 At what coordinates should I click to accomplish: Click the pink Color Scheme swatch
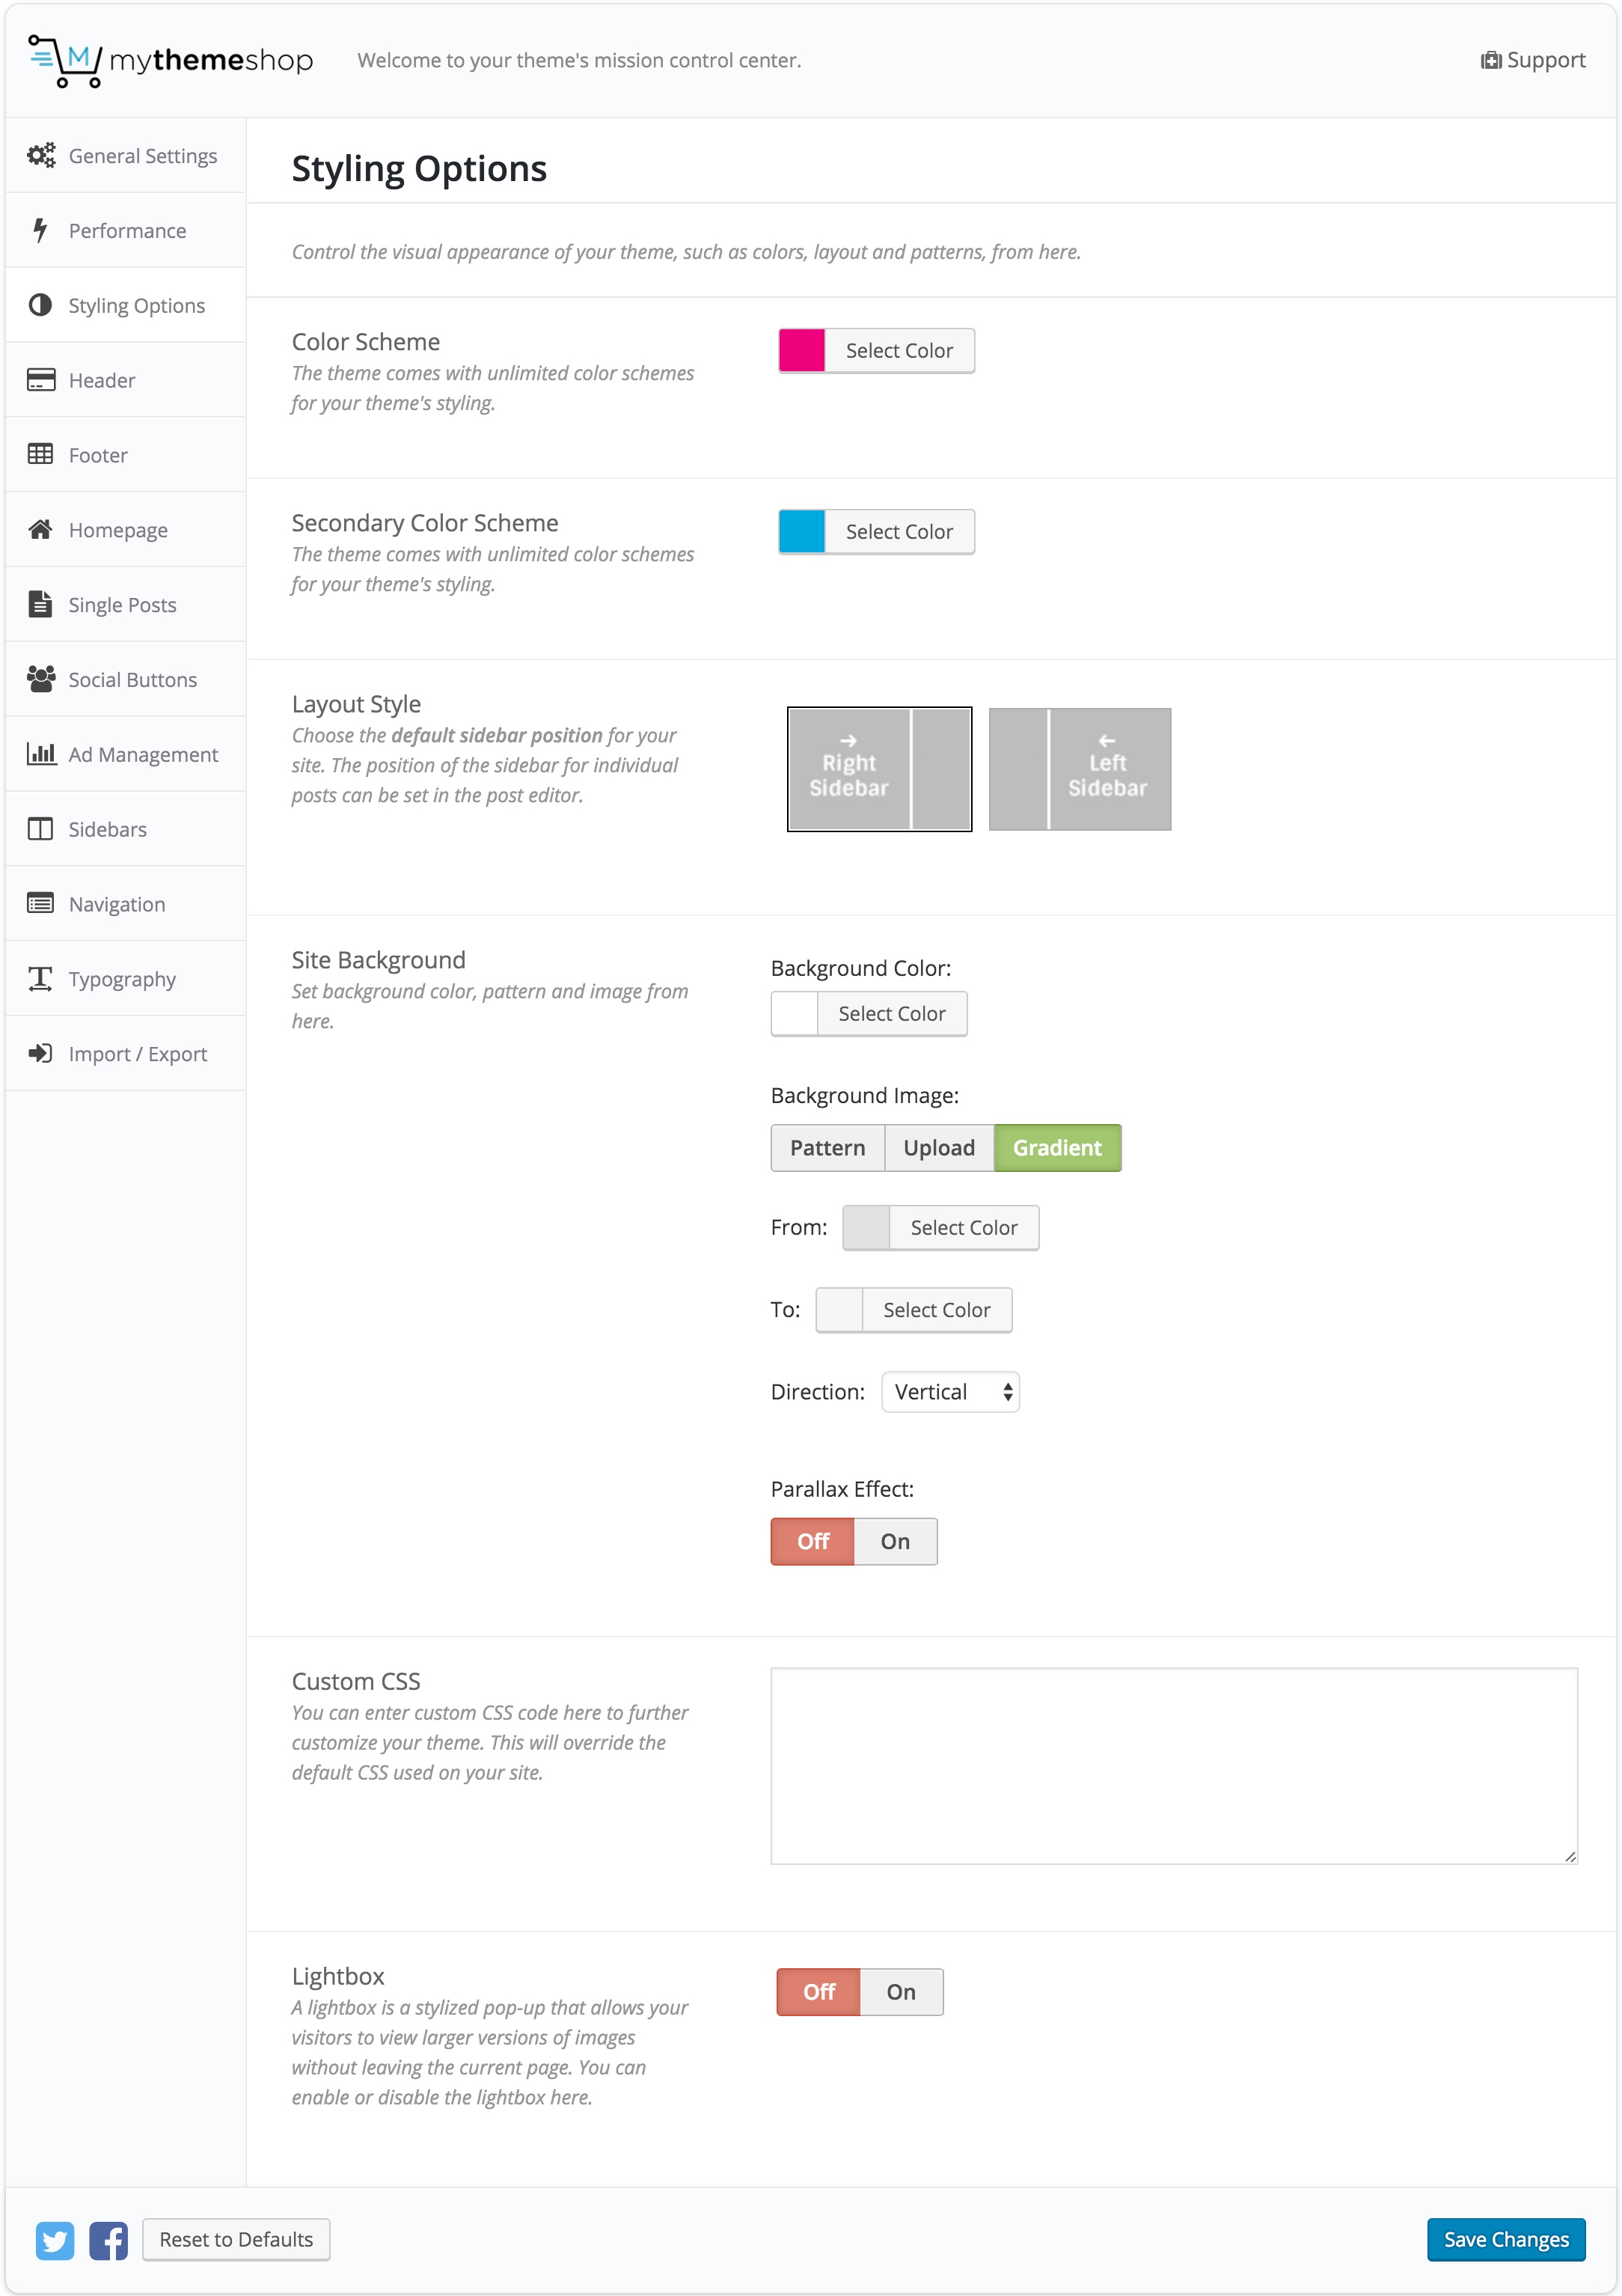click(x=800, y=350)
